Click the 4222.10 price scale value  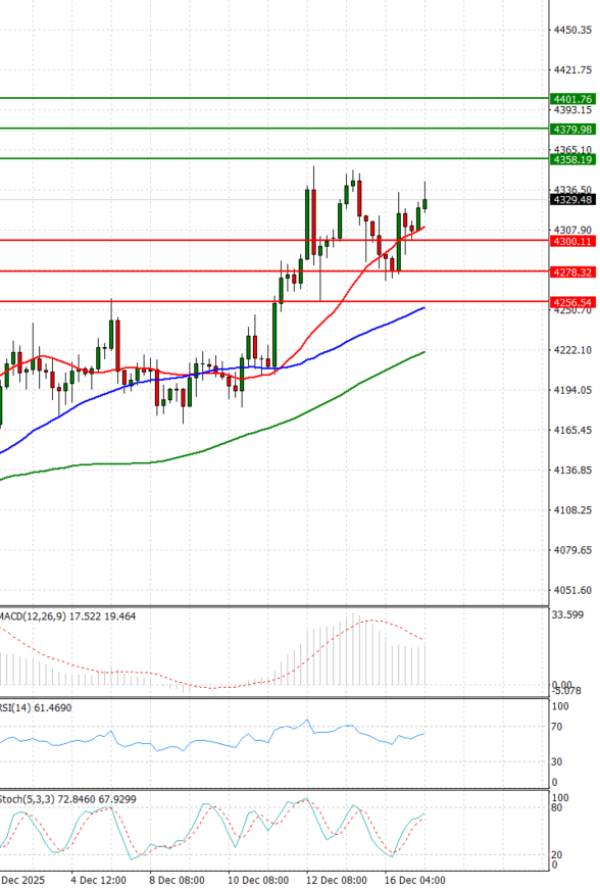click(573, 350)
